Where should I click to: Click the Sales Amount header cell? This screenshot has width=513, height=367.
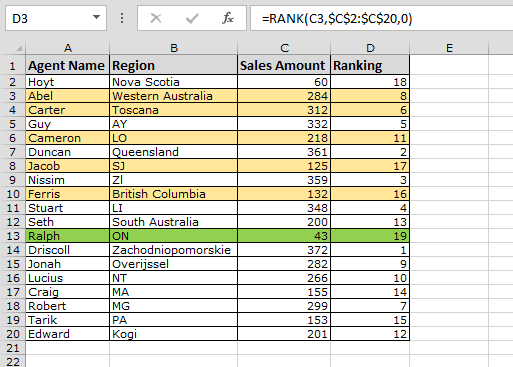[x=284, y=65]
